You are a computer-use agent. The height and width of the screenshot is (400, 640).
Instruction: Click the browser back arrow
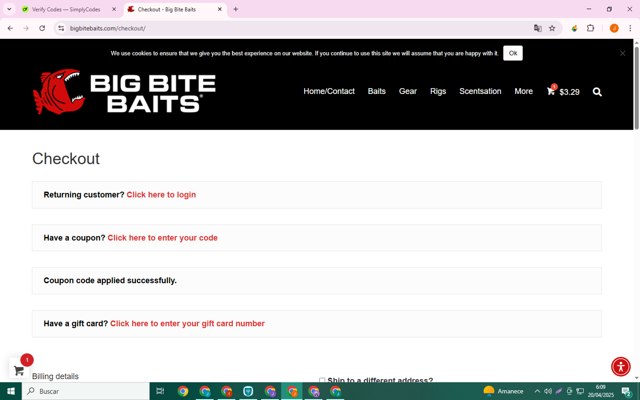tap(10, 28)
